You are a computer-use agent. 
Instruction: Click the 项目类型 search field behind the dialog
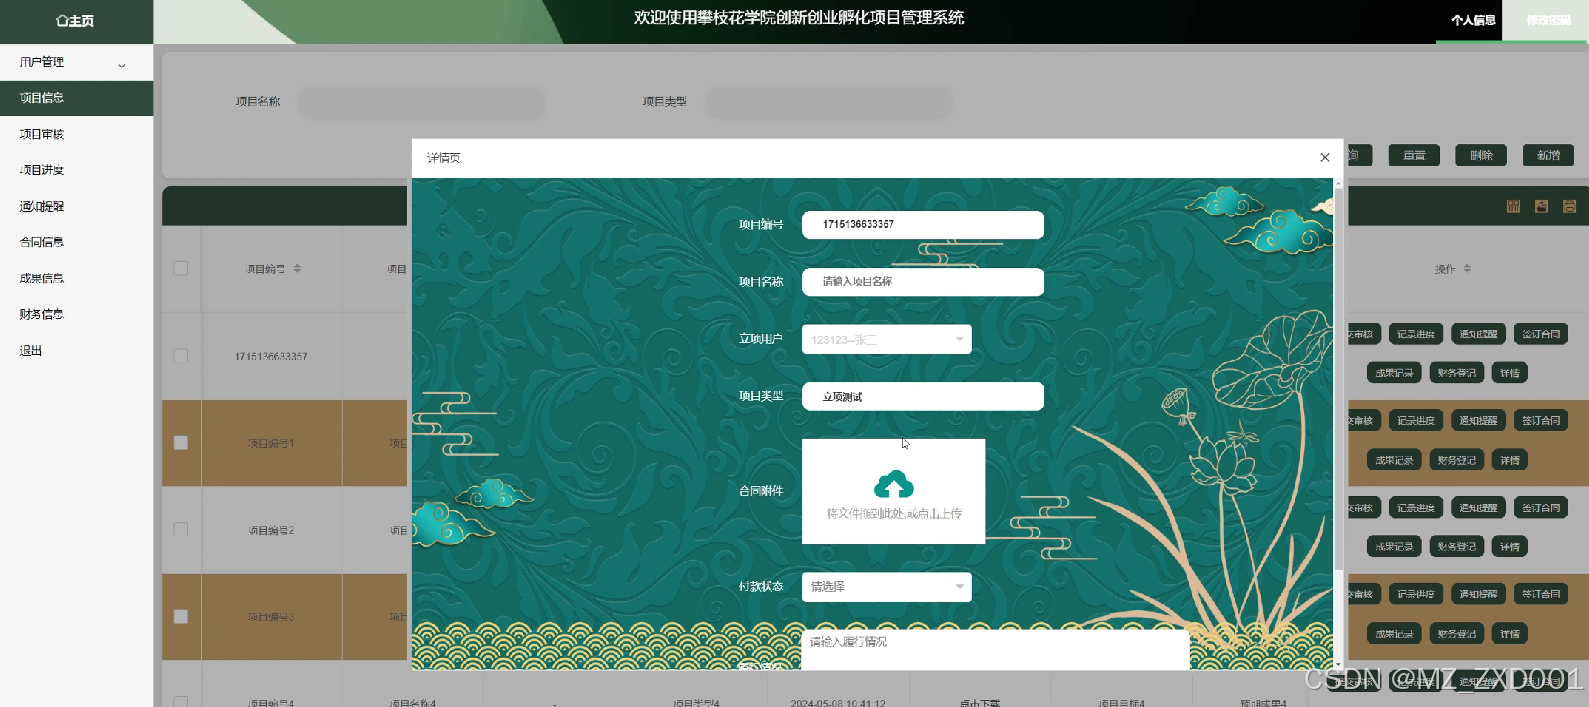pyautogui.click(x=829, y=102)
